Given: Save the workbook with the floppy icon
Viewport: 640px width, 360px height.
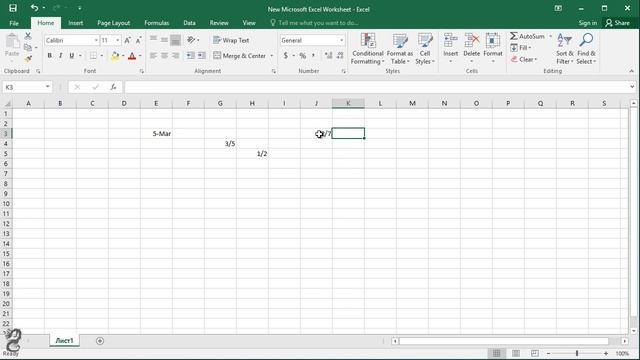Looking at the screenshot, I should coord(13,8).
